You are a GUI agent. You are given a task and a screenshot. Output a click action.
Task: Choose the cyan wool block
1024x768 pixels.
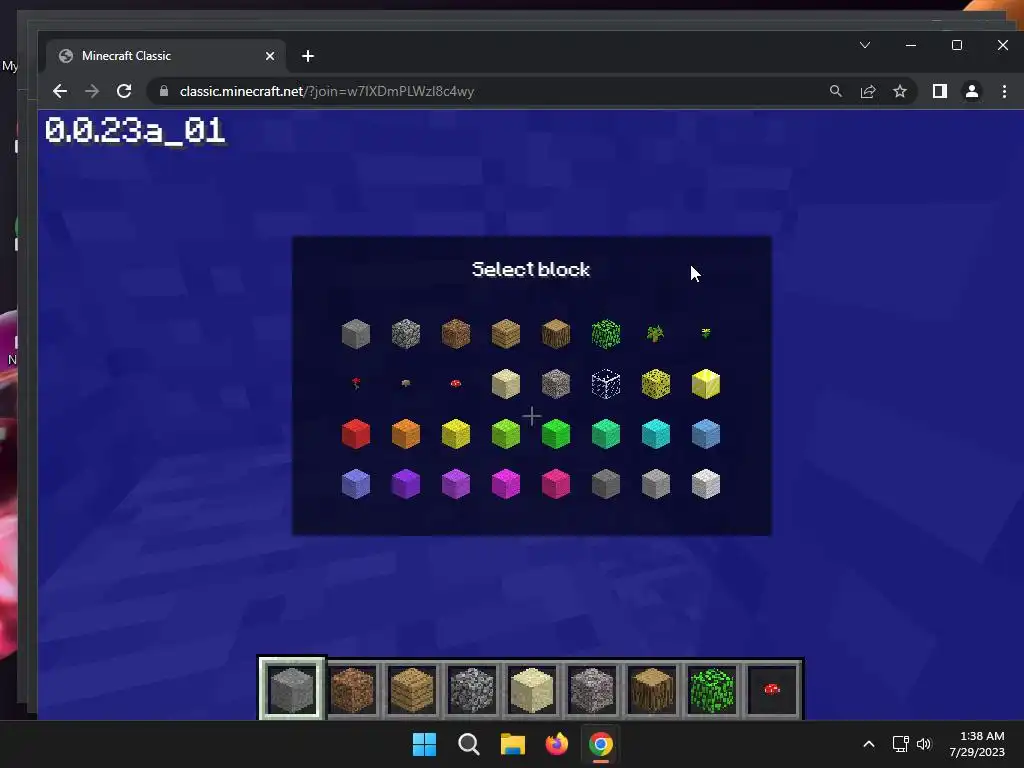(x=656, y=434)
